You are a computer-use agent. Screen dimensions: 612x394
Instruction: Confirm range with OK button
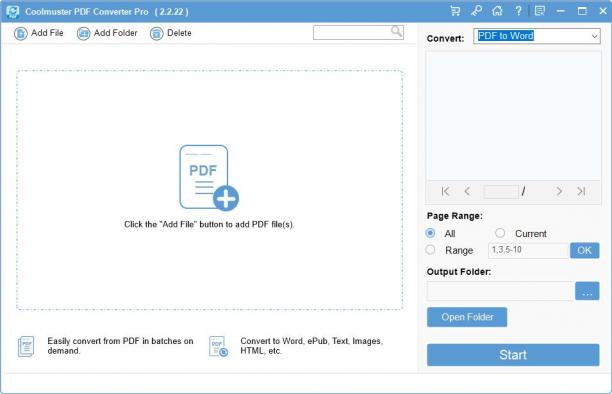pyautogui.click(x=584, y=250)
